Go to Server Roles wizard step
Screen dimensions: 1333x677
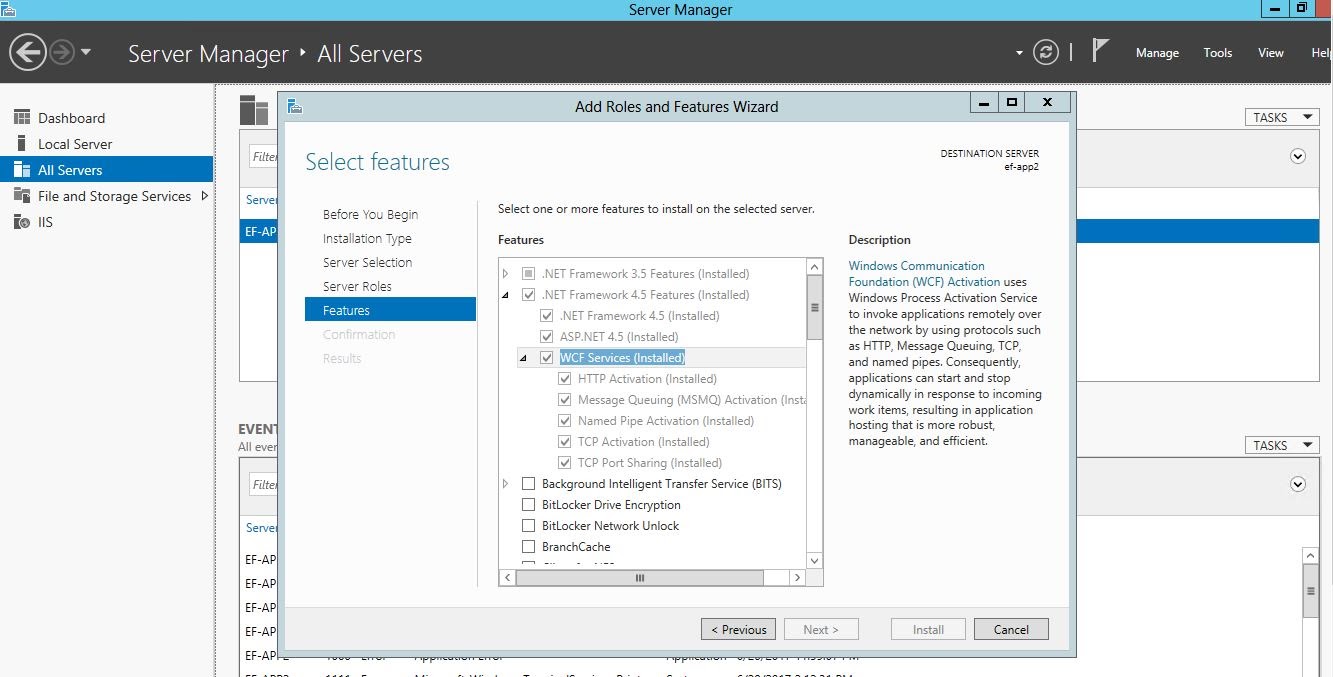[x=357, y=286]
